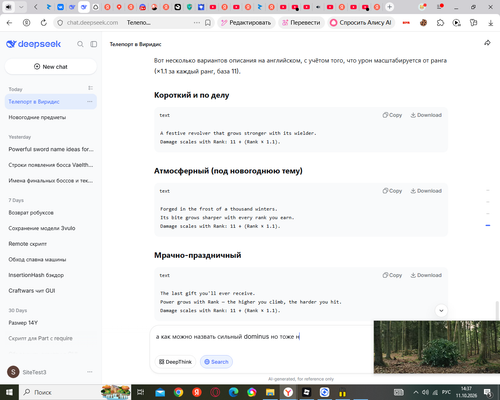Download the Мрачно-праздничный code block

(426, 275)
